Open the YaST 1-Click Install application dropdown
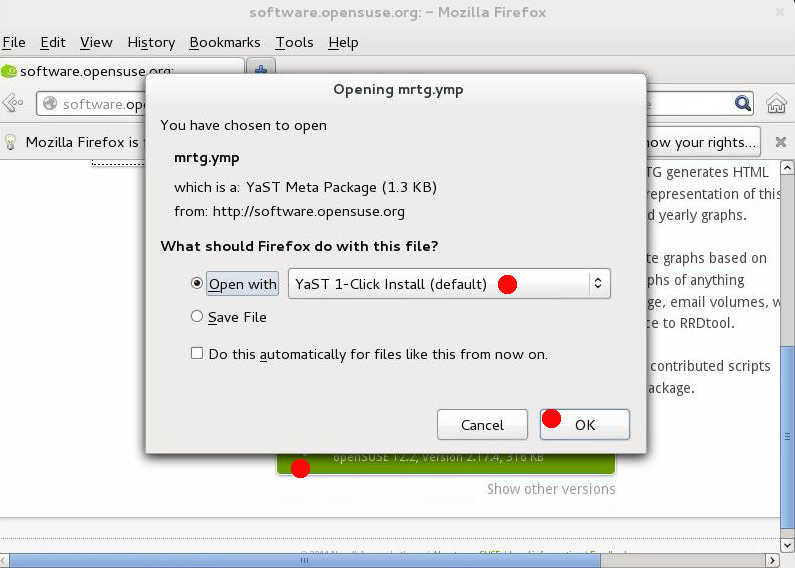Screen dimensions: 795x568 pyautogui.click(x=449, y=283)
